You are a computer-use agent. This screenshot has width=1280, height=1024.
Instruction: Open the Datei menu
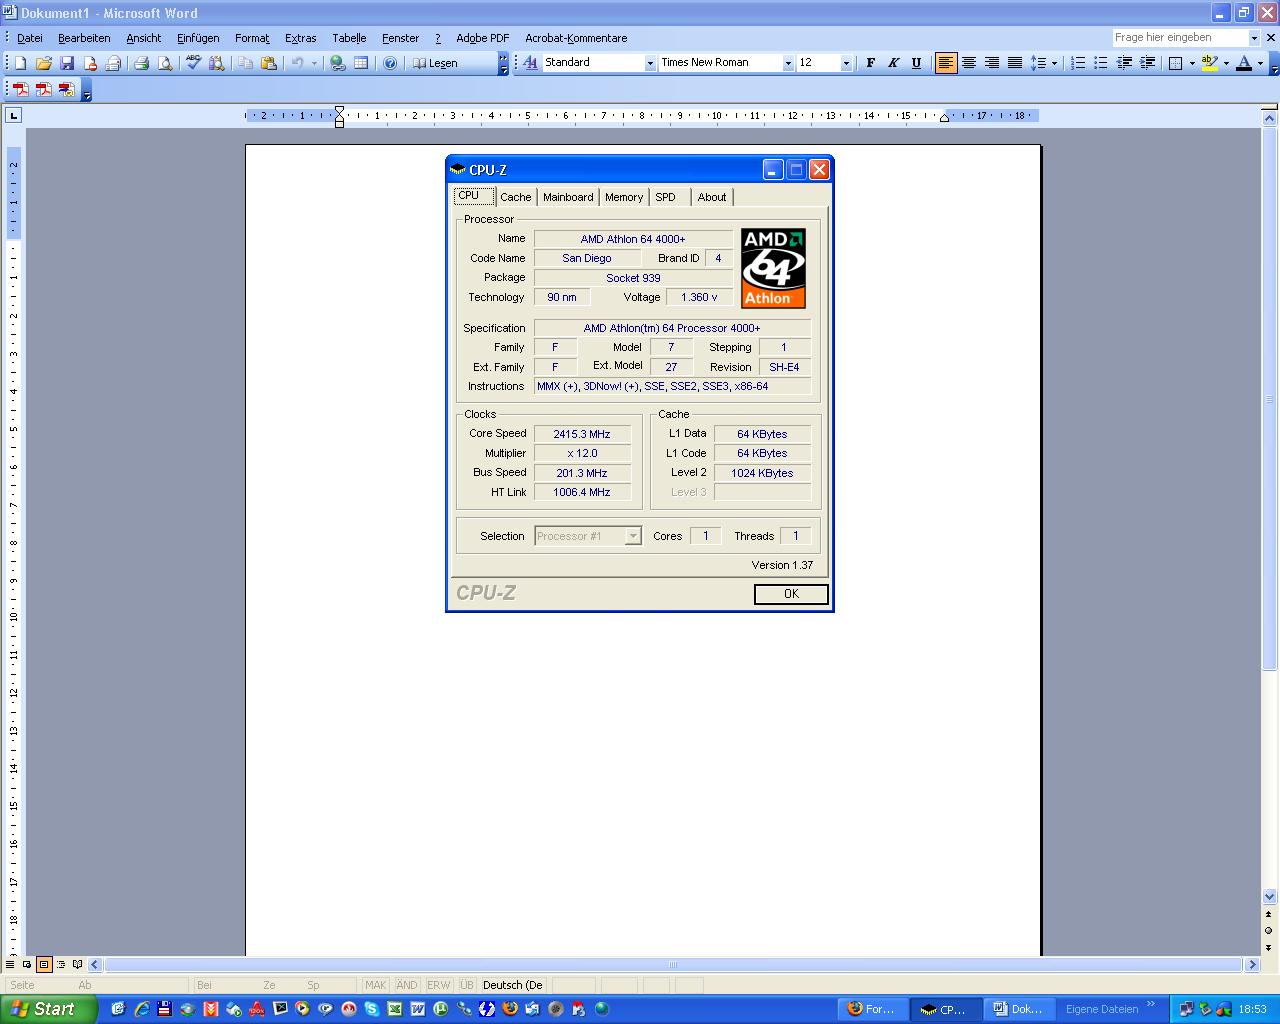click(x=30, y=38)
